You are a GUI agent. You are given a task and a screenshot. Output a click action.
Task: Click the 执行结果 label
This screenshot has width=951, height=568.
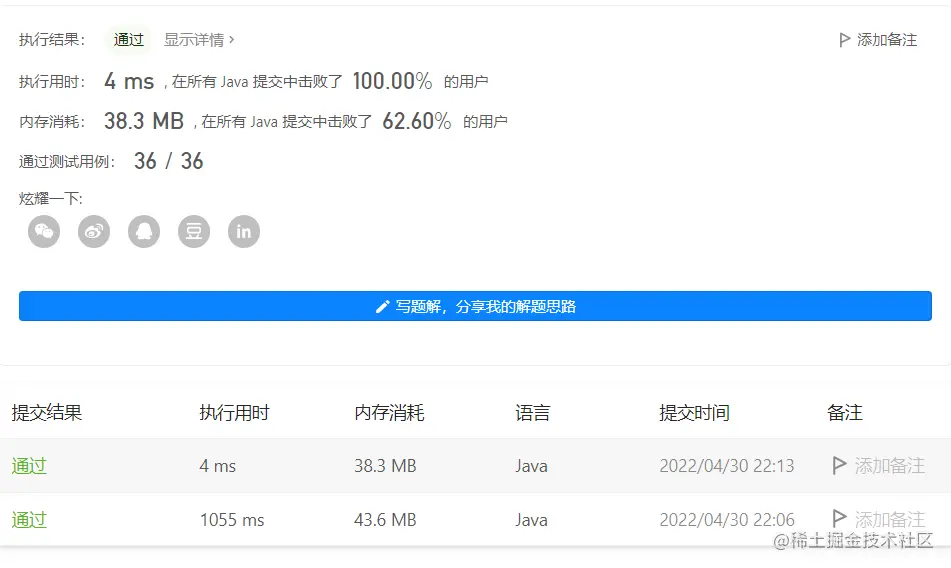pos(52,40)
